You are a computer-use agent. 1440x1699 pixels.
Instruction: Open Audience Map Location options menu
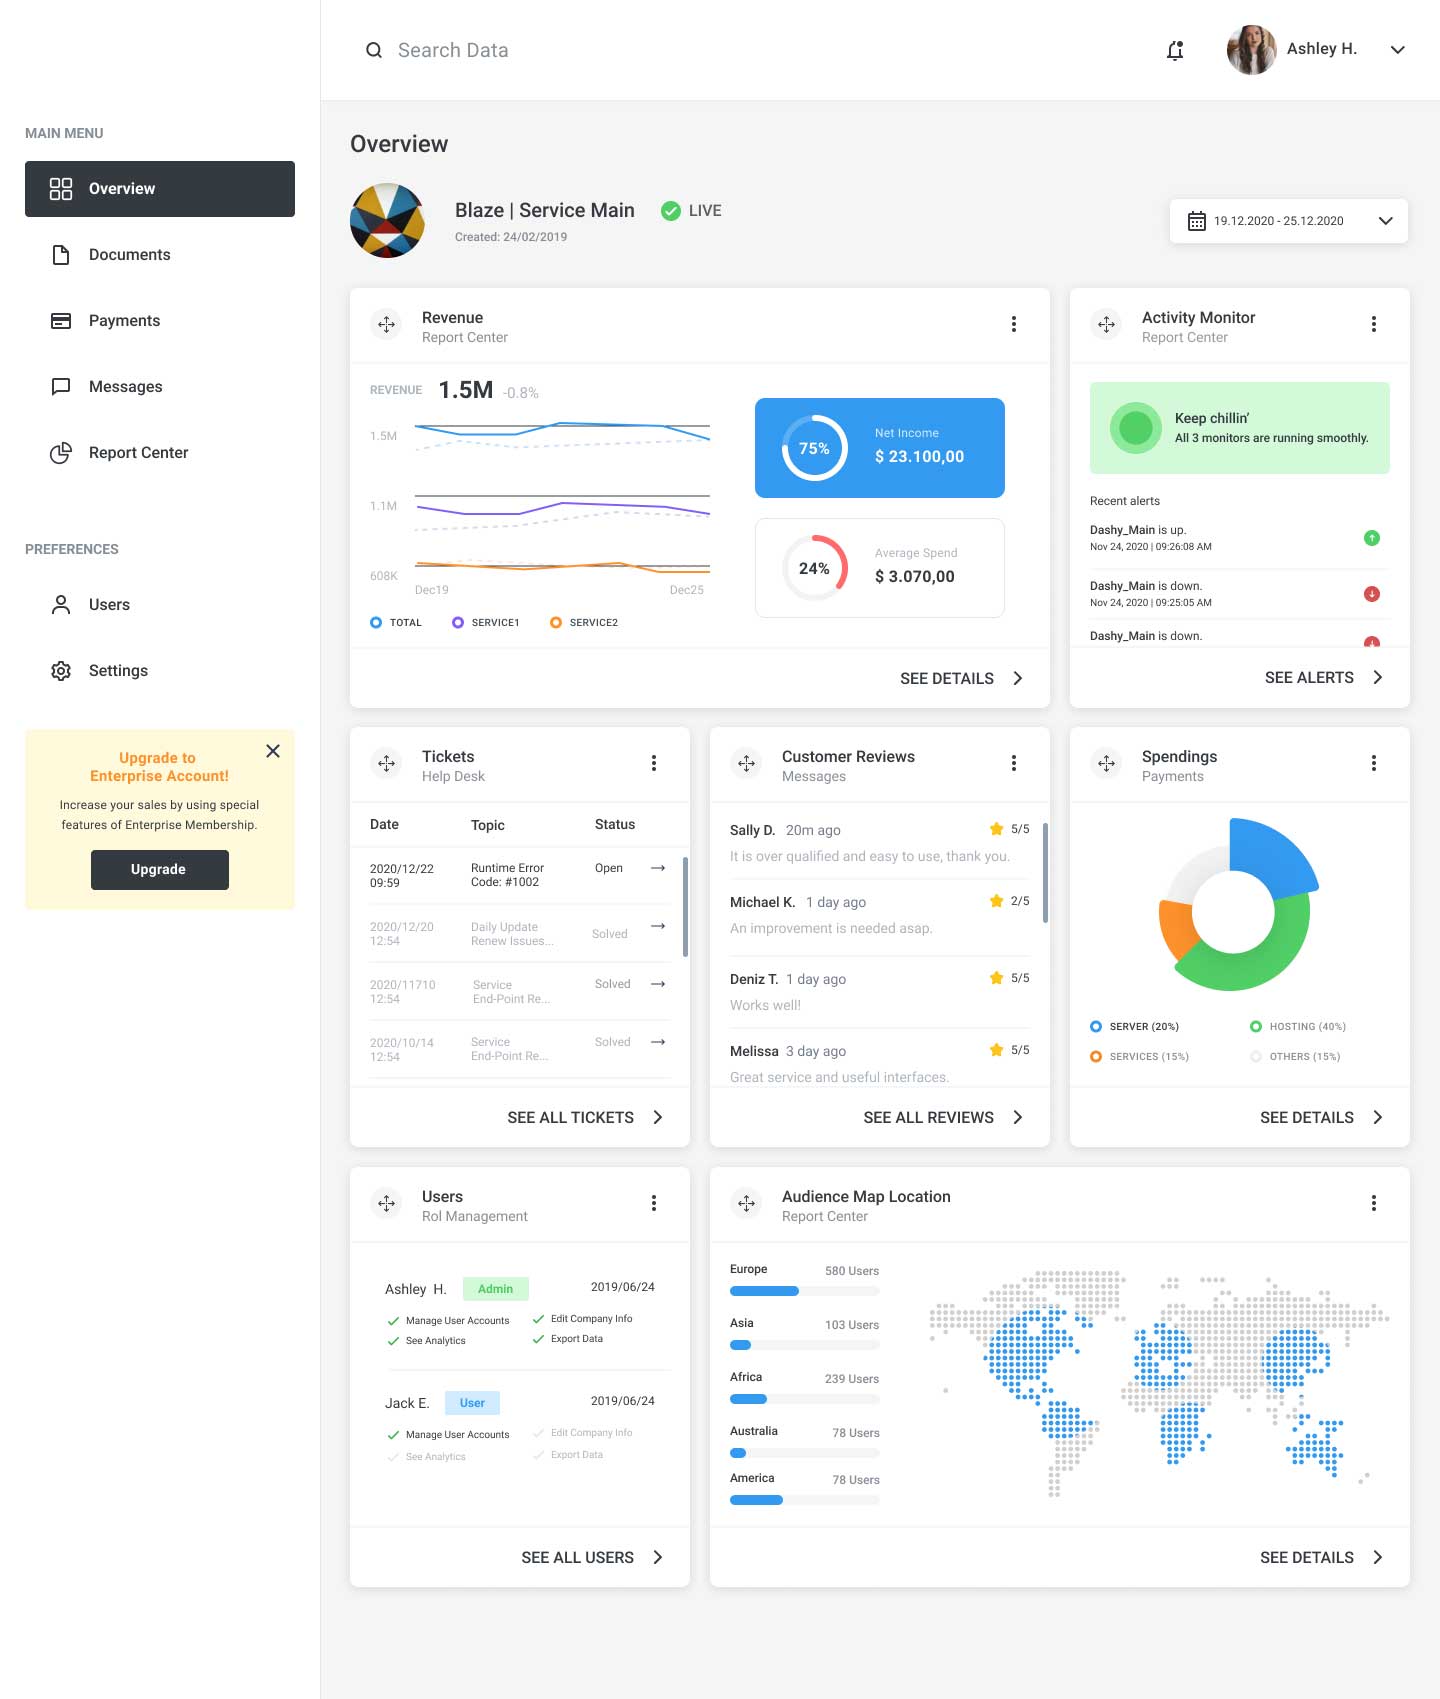pyautogui.click(x=1373, y=1203)
